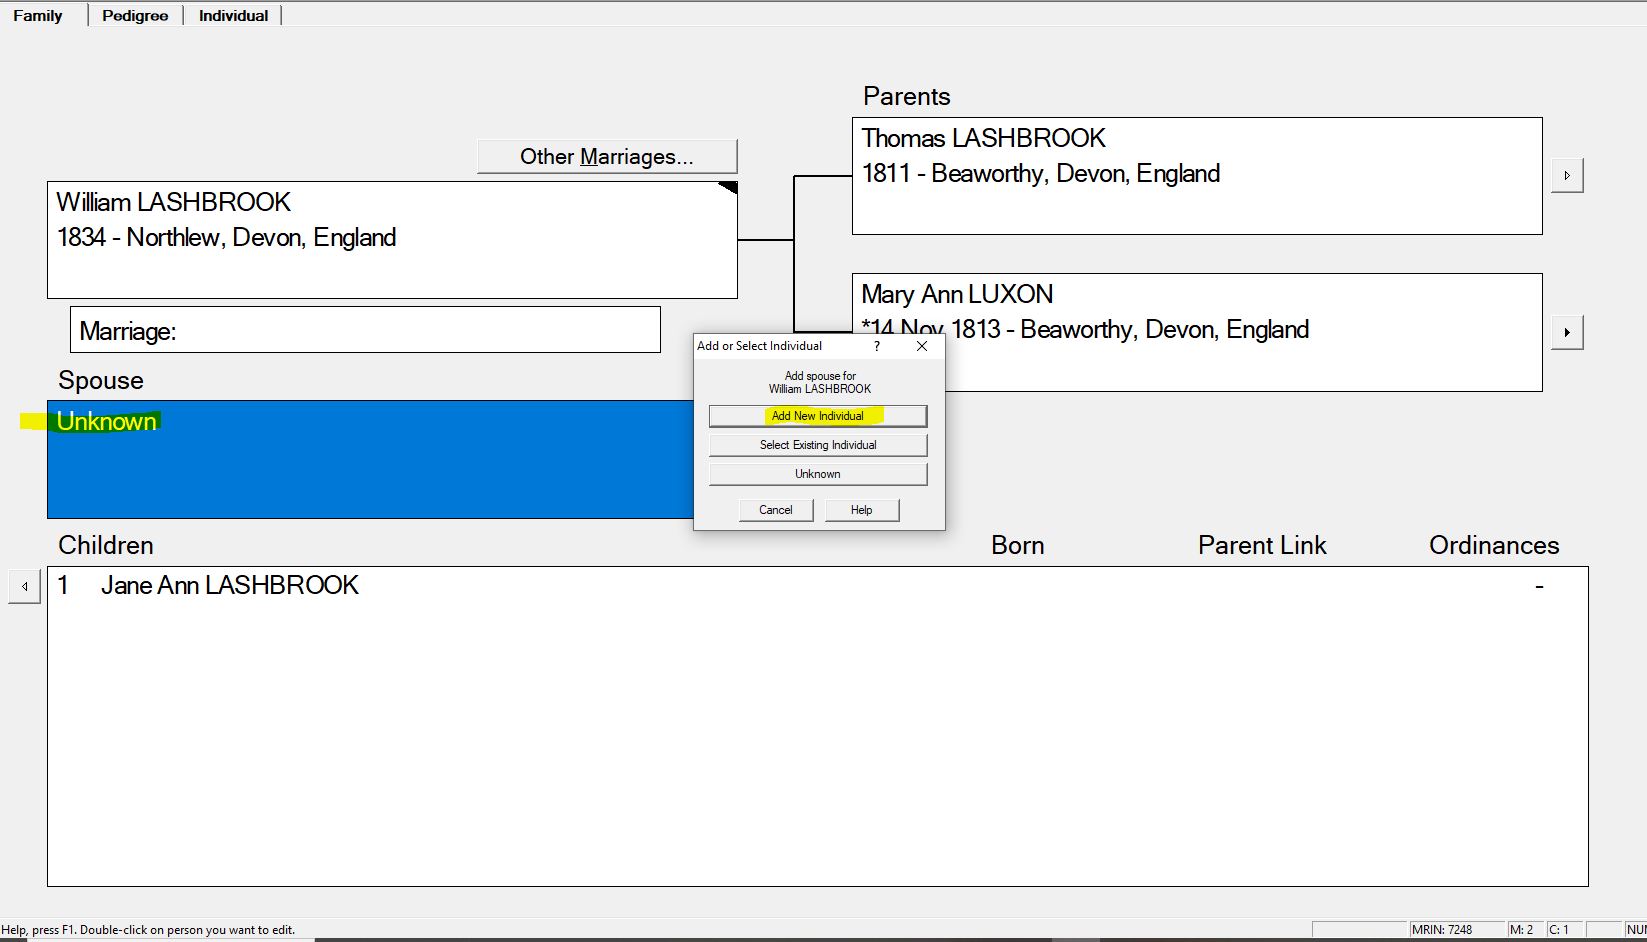Open the Other Marriages button
Viewport: 1647px width, 942px height.
[x=607, y=156]
